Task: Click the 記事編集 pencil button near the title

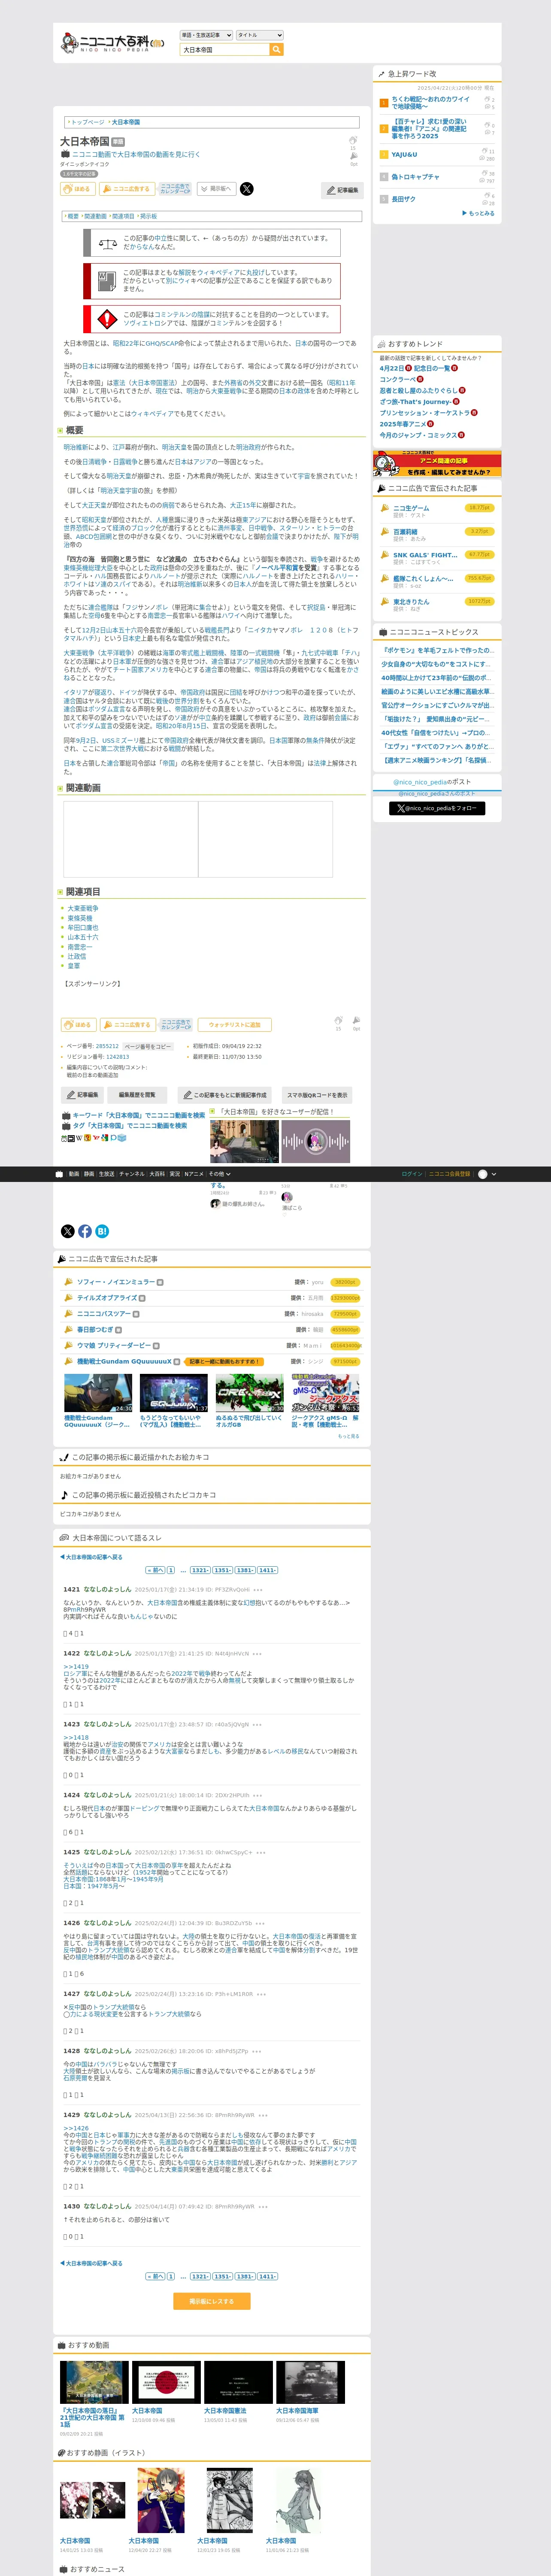Action: click(x=343, y=190)
